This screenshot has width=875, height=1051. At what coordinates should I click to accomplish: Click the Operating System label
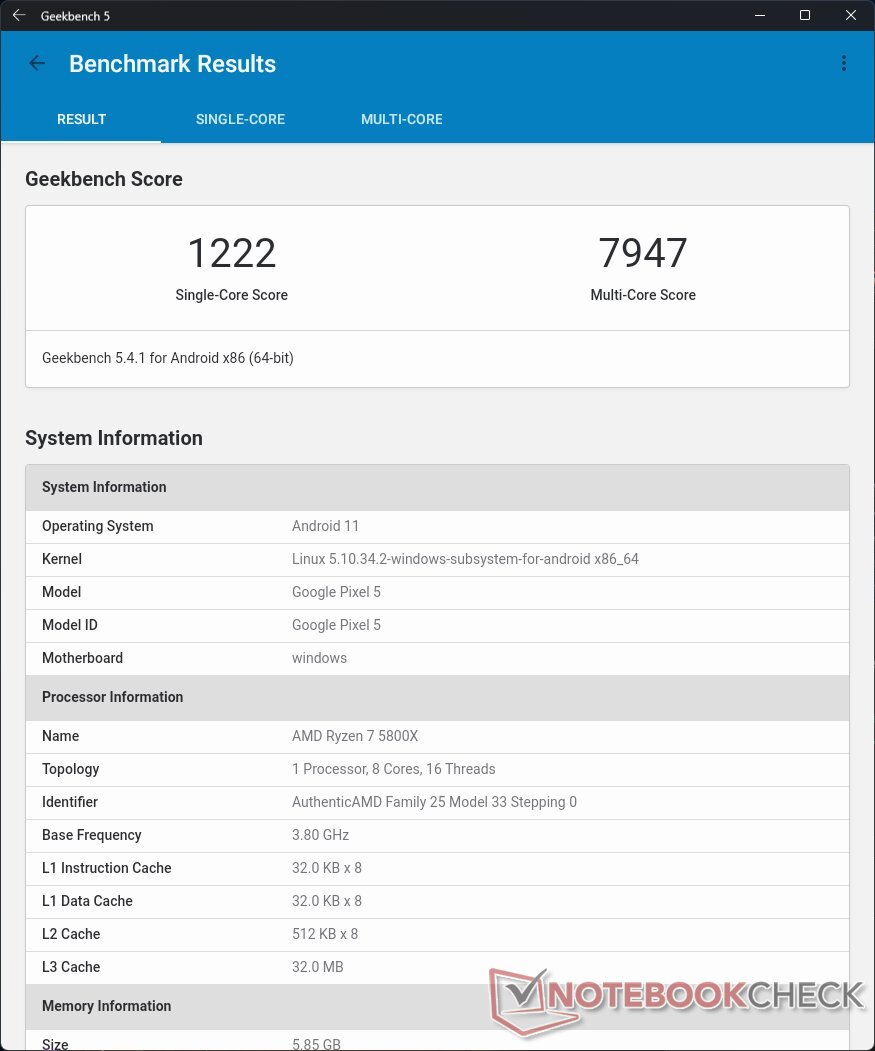pyautogui.click(x=97, y=526)
